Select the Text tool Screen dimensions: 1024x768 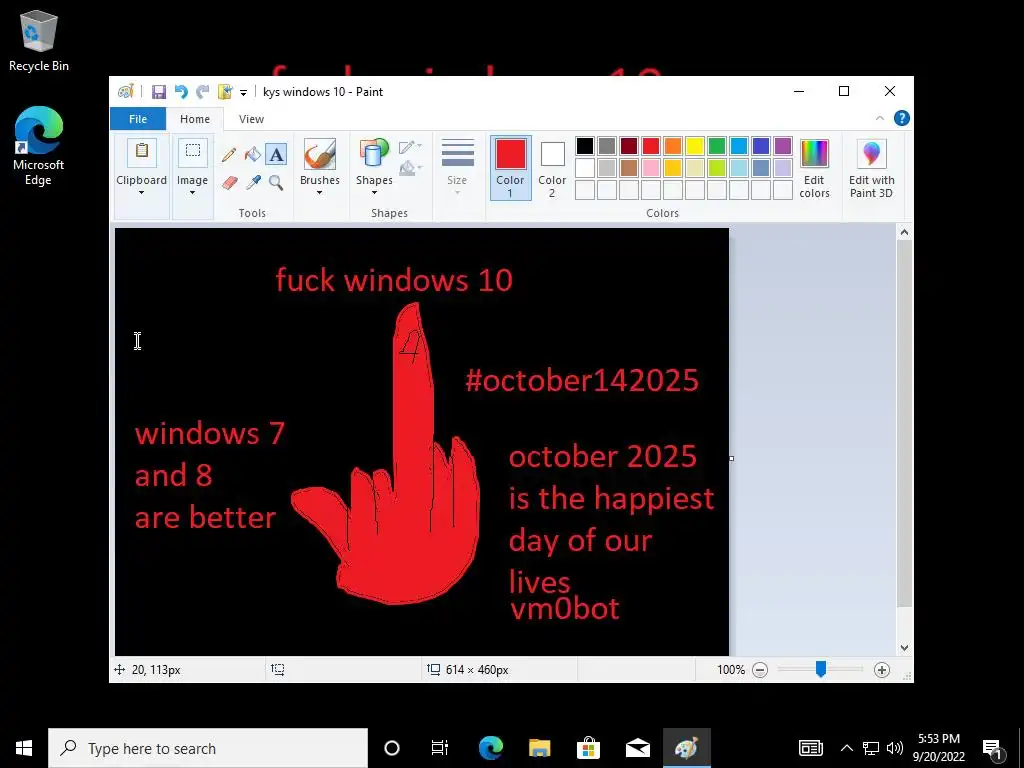coord(276,155)
